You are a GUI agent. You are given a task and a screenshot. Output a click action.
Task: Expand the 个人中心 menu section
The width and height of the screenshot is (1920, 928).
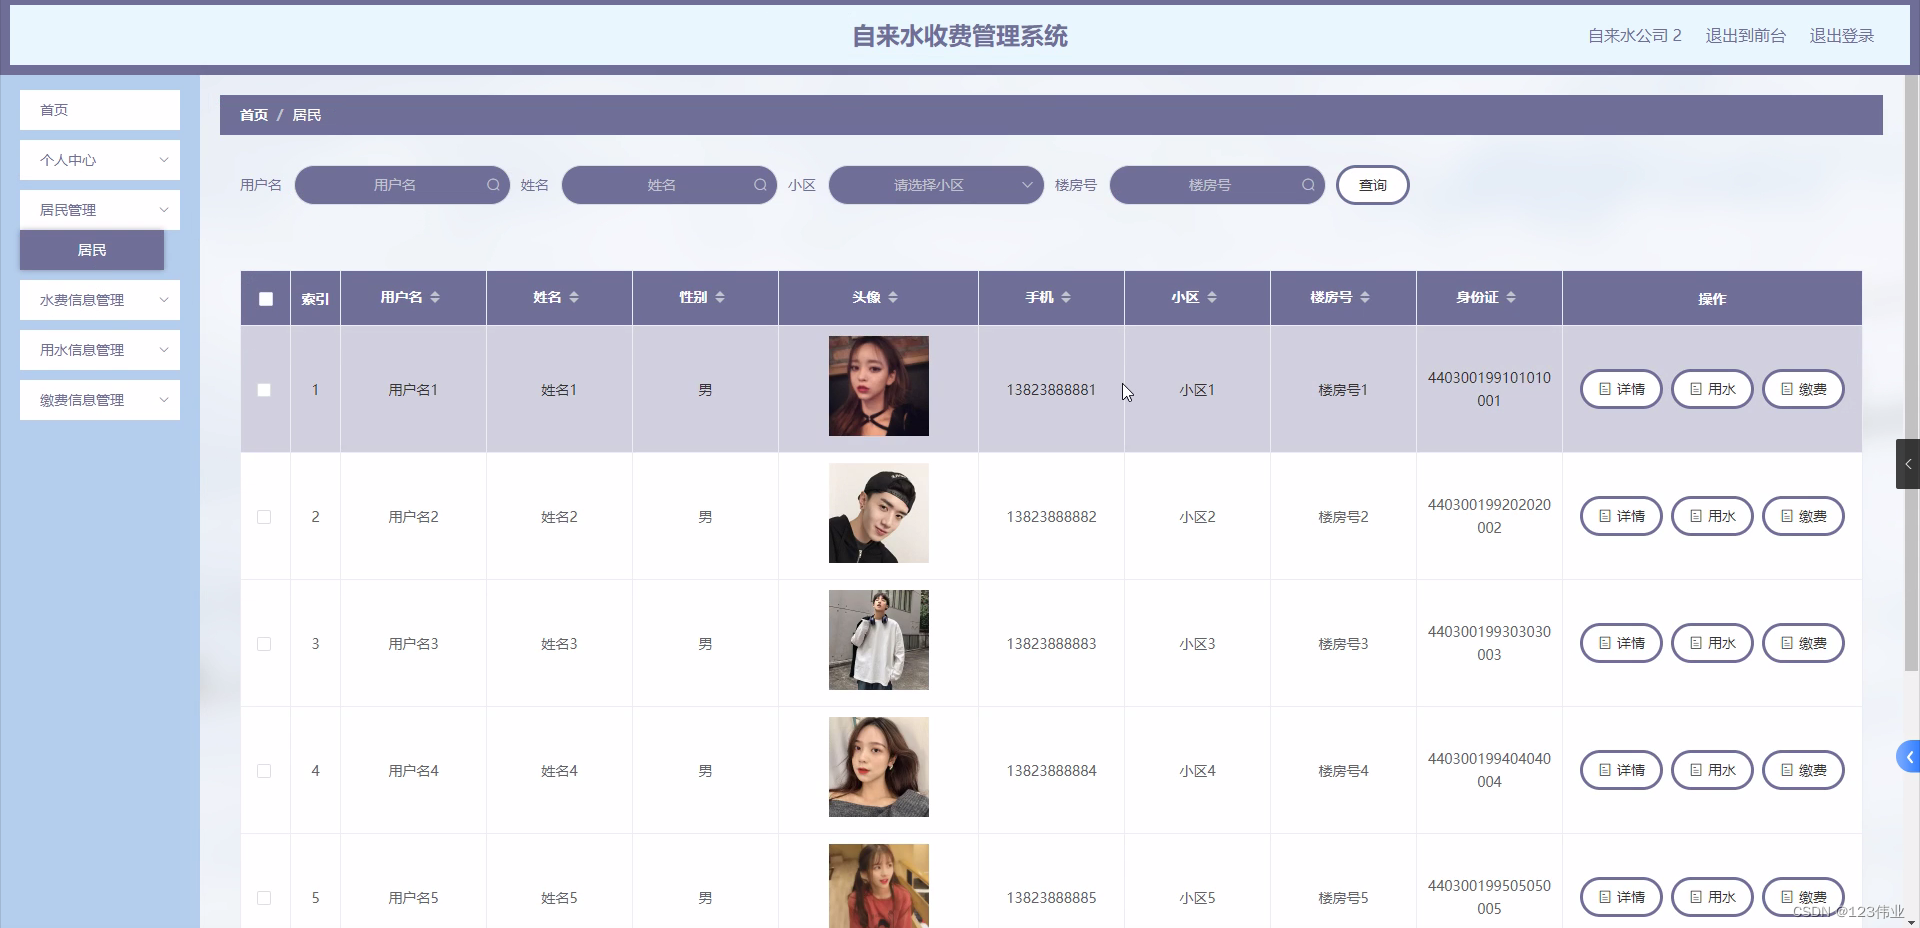(99, 160)
